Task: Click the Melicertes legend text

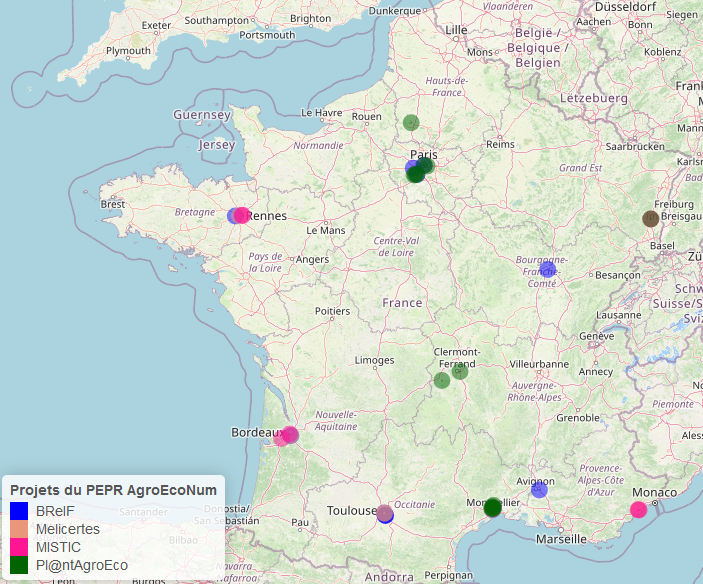Action: pos(67,529)
